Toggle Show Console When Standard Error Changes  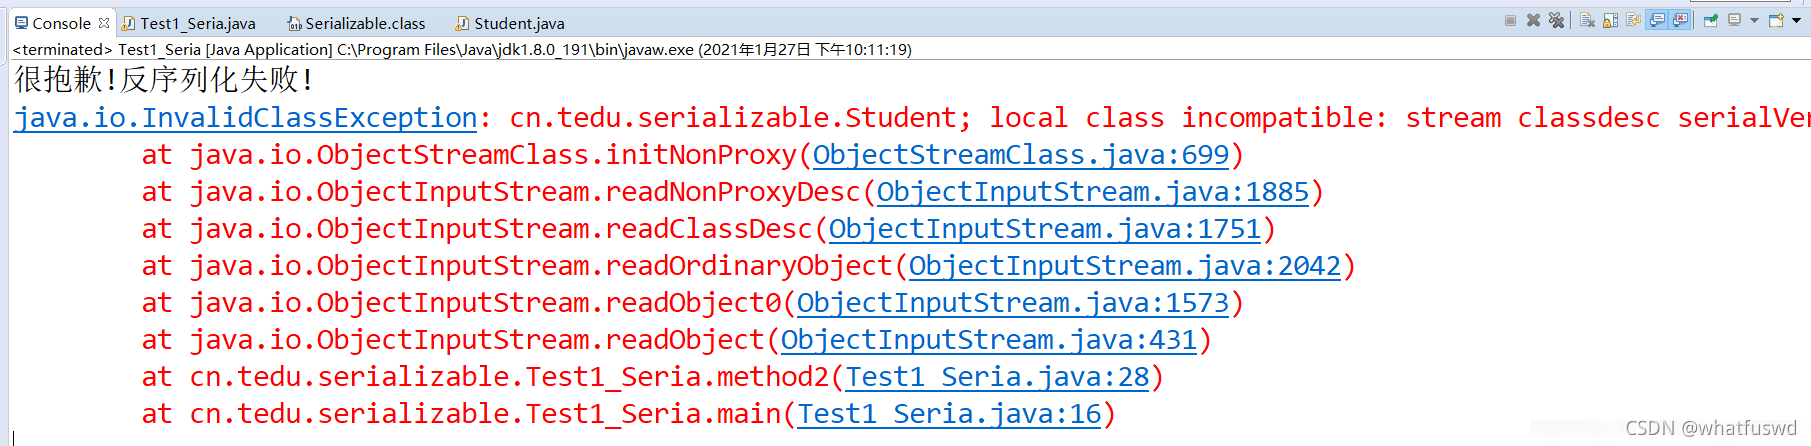coord(1680,20)
